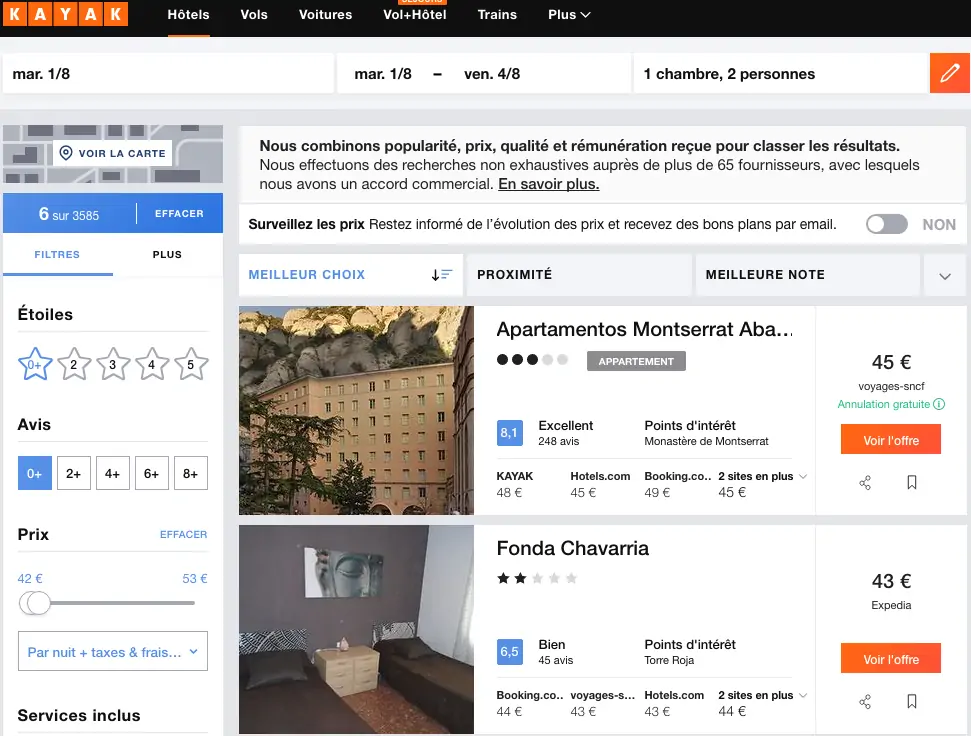The width and height of the screenshot is (971, 736).
Task: Select the 2+ review score filter
Action: click(74, 474)
